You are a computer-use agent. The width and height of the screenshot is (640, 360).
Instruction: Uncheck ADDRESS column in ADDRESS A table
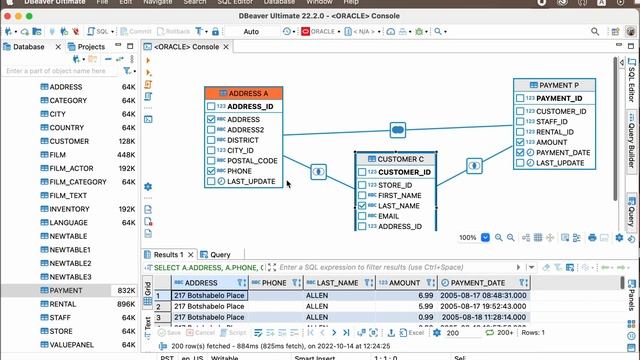coord(211,119)
